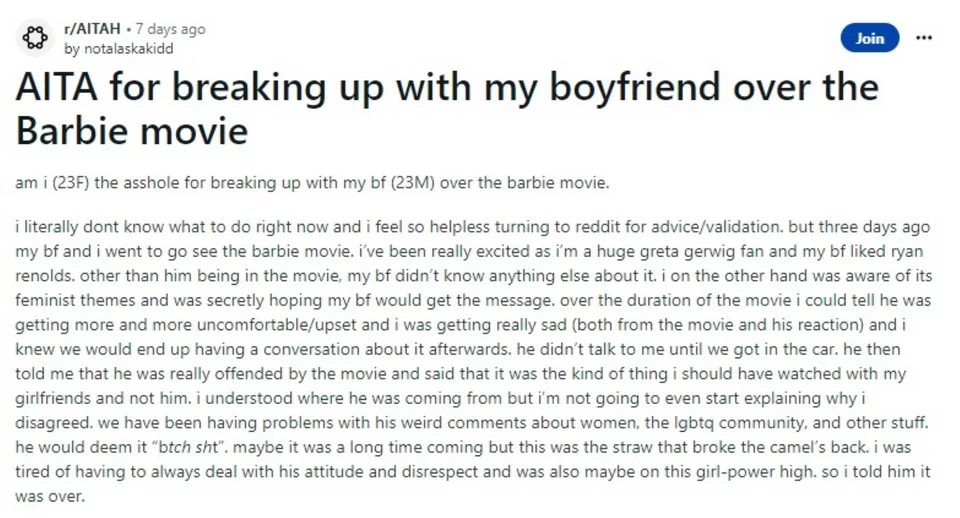
Task: Click the italic 'btch sht' quote
Action: 189,447
